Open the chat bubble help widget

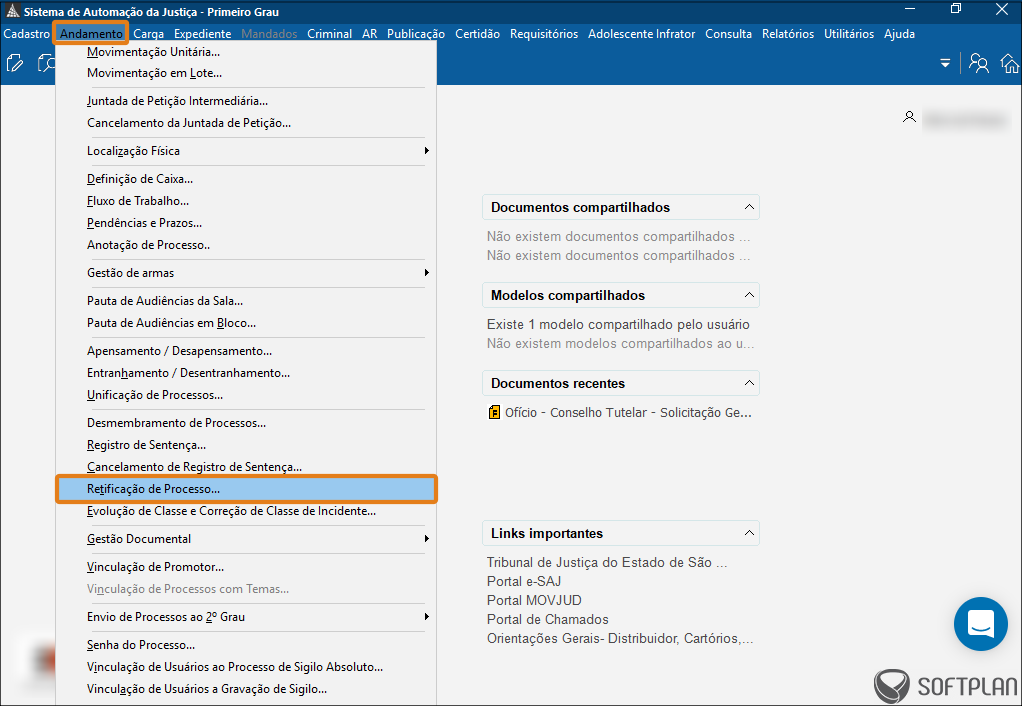[980, 624]
